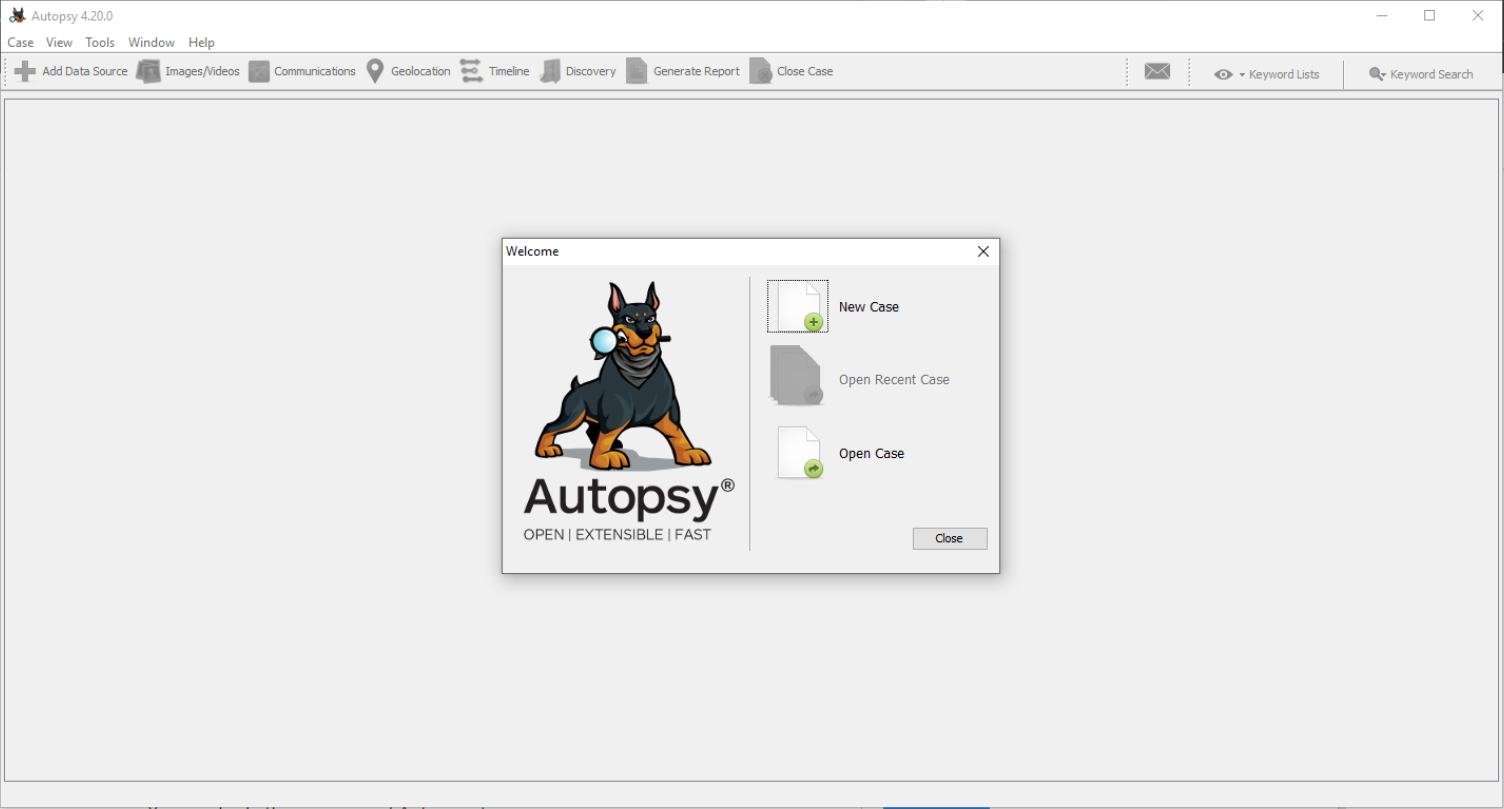Click the Open Recent Case label
Viewport: 1504px width, 809px height.
click(894, 380)
